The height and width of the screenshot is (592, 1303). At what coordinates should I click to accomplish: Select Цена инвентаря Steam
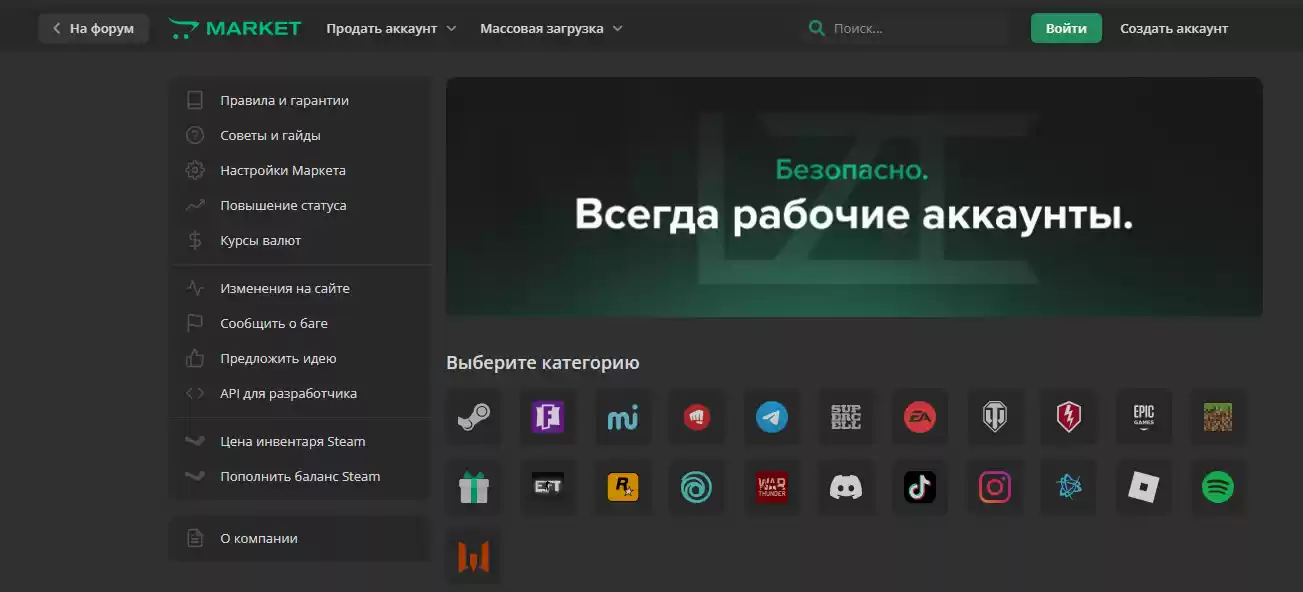point(301,441)
